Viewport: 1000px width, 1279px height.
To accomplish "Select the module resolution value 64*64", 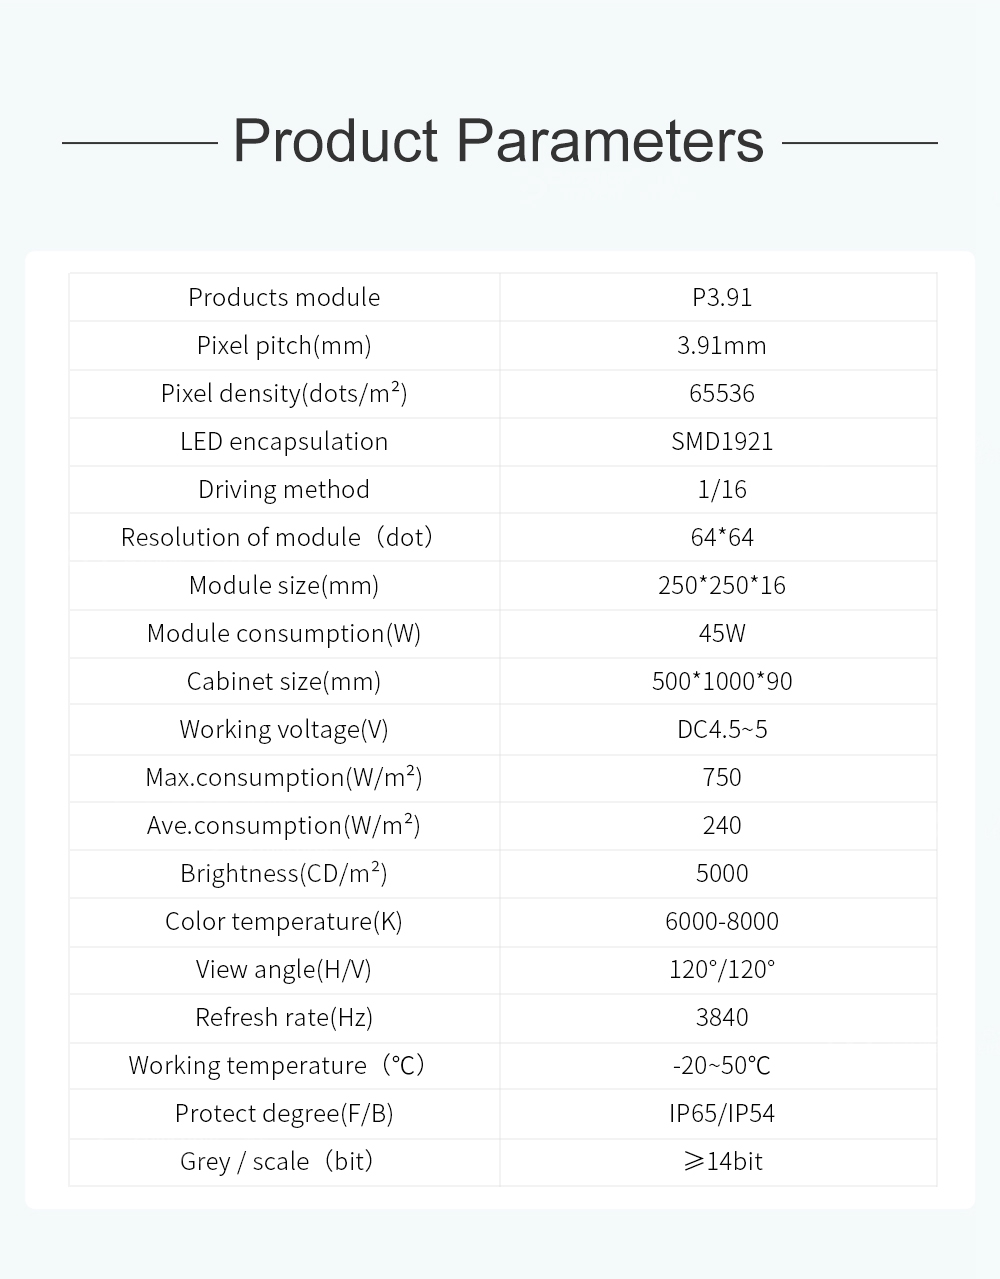I will [x=721, y=537].
